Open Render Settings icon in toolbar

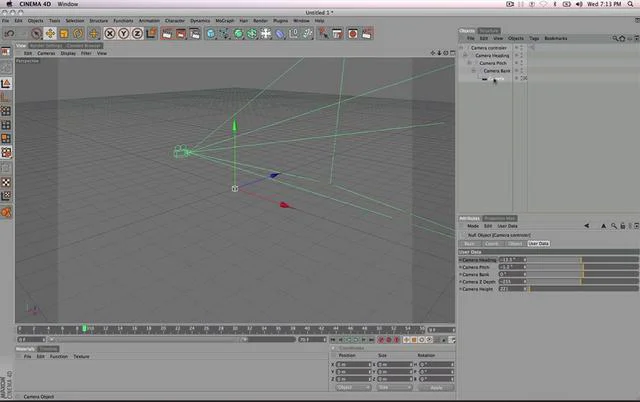pyautogui.click(x=195, y=33)
